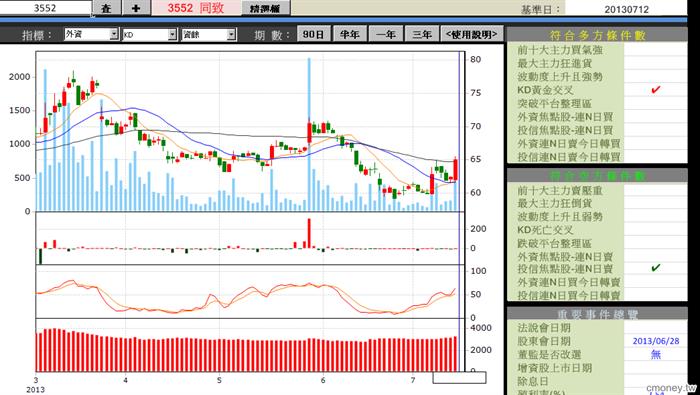Viewport: 700px width, 395px height.
Task: Click the 投信焦點股-連N日賣 row label
Action: coord(565,269)
